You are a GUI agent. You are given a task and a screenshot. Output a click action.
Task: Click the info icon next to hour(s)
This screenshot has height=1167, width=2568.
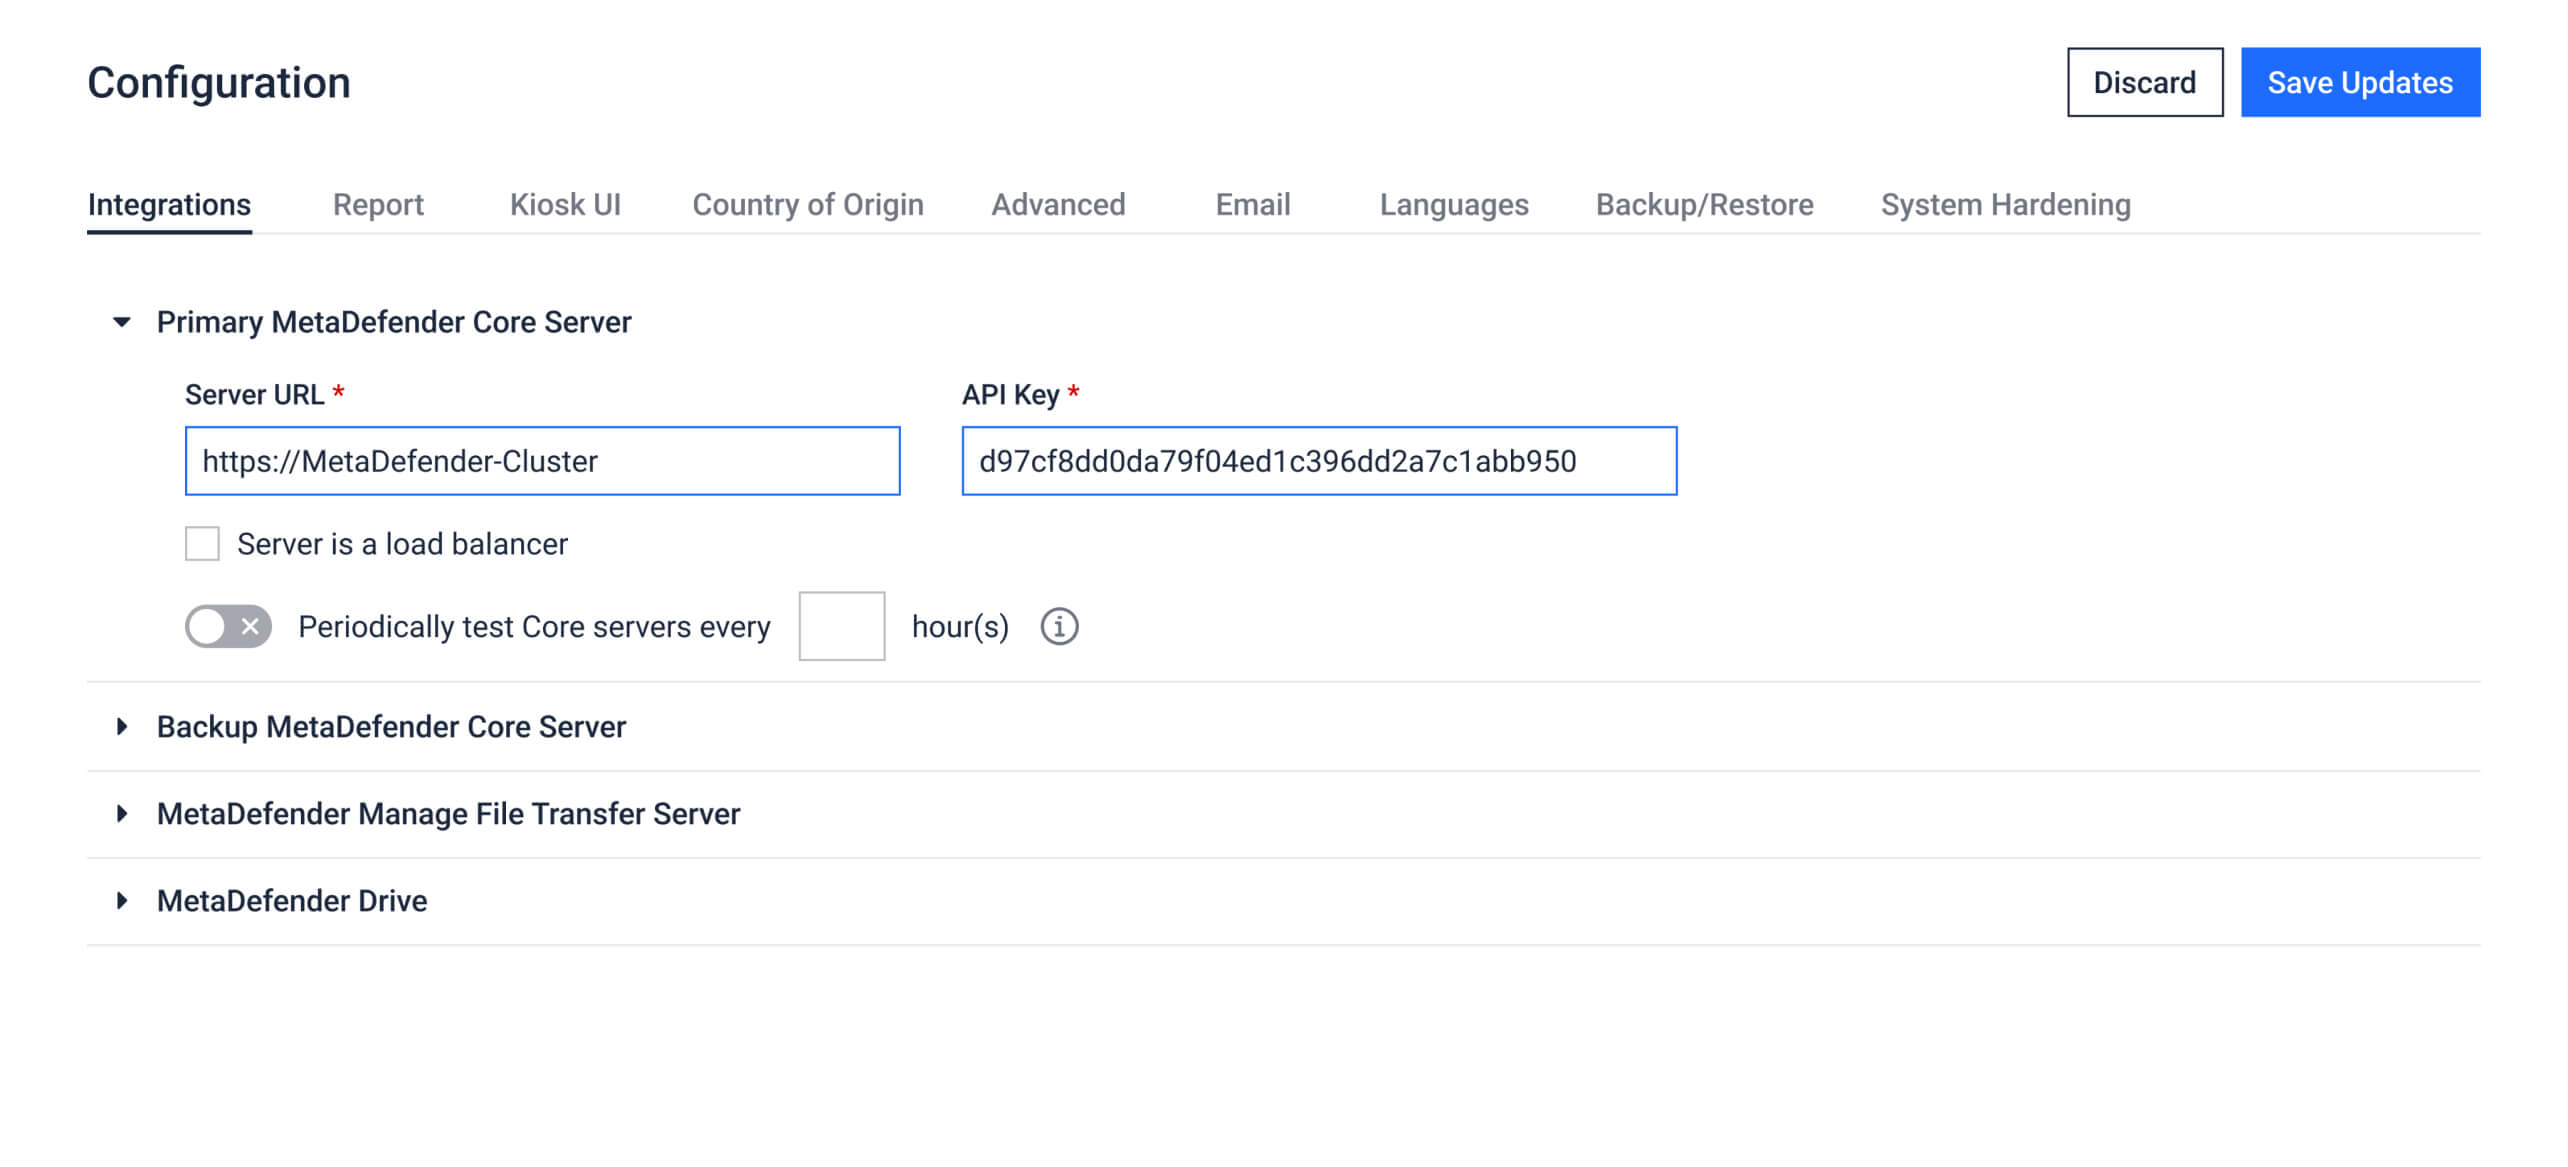1059,627
